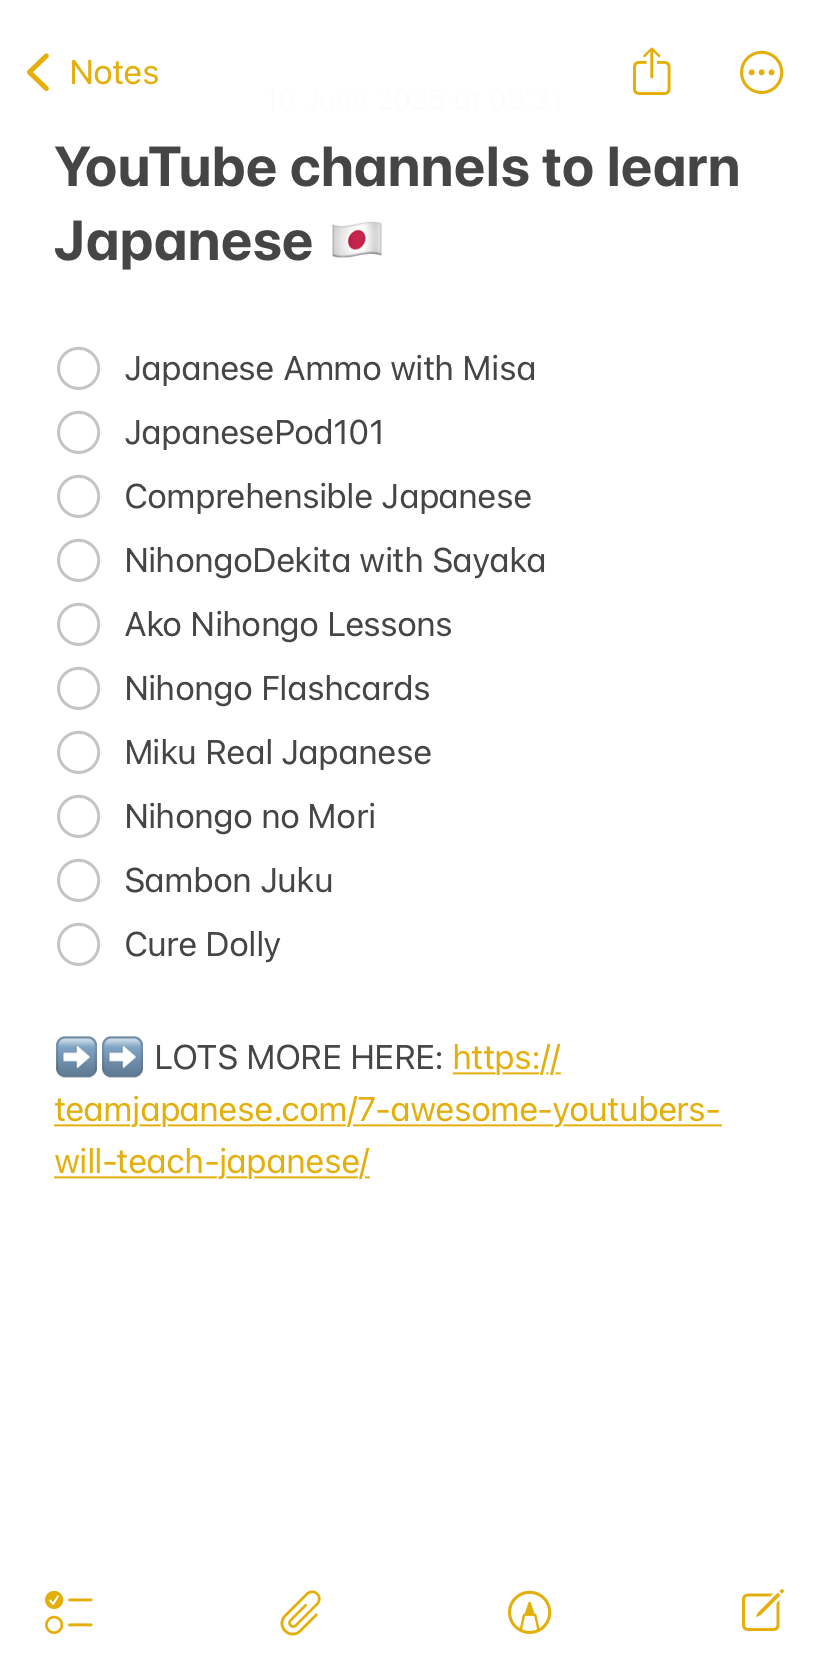Check the Sambon Juku circle
This screenshot has height=1656, width=828.
pyautogui.click(x=79, y=880)
